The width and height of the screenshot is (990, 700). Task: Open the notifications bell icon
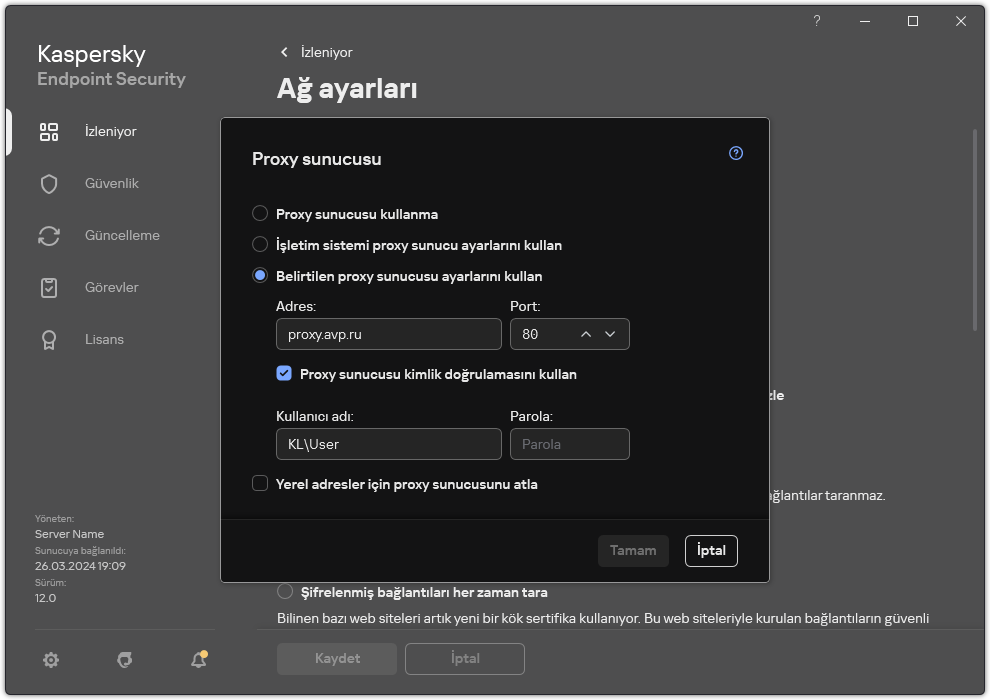pyautogui.click(x=198, y=660)
